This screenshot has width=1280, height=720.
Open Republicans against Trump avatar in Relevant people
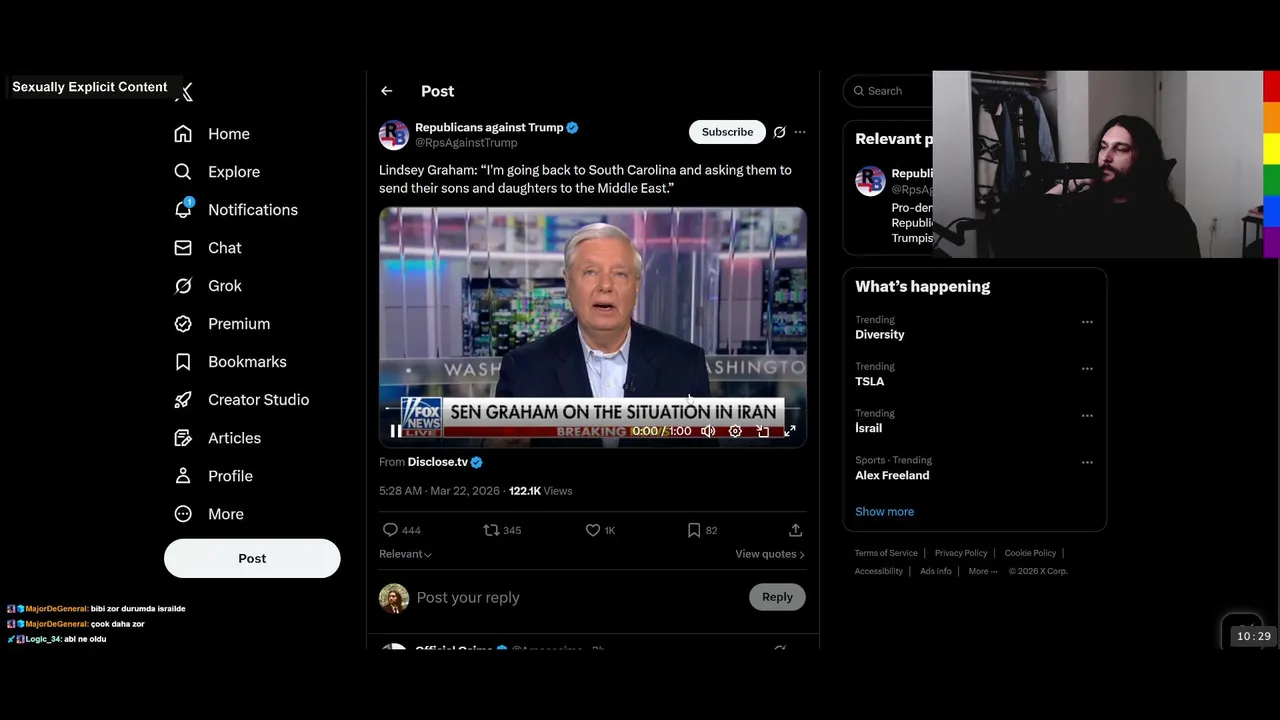coord(870,181)
